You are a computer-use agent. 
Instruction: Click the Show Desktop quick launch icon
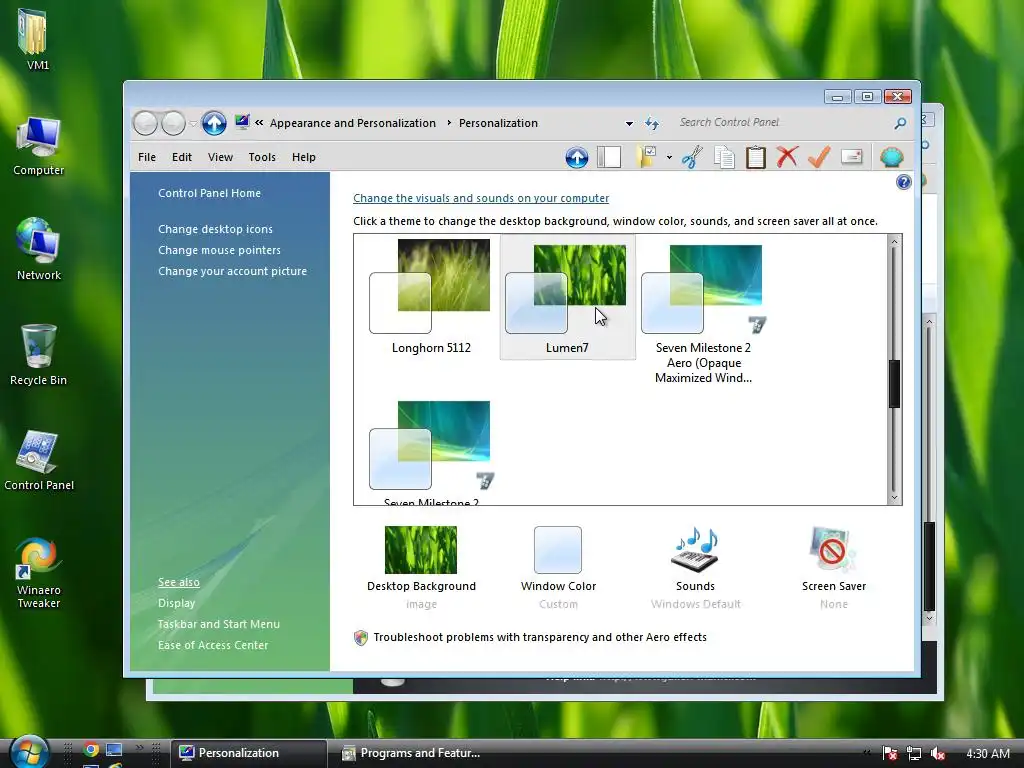114,750
